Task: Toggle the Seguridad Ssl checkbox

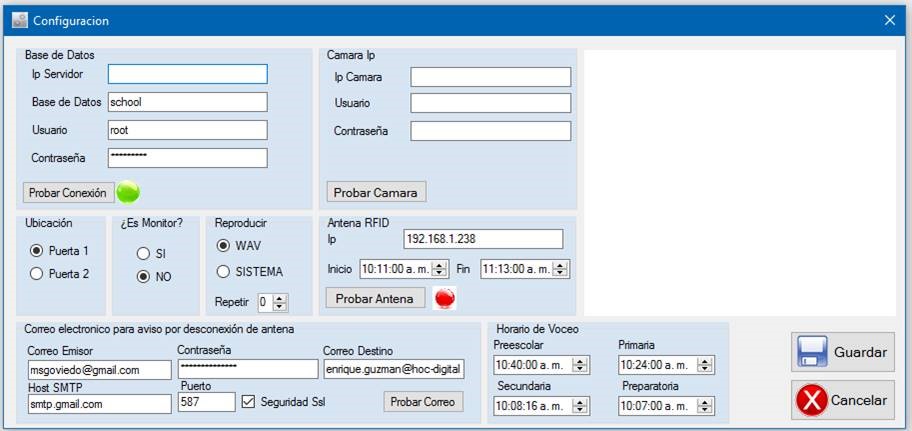Action: coord(249,402)
